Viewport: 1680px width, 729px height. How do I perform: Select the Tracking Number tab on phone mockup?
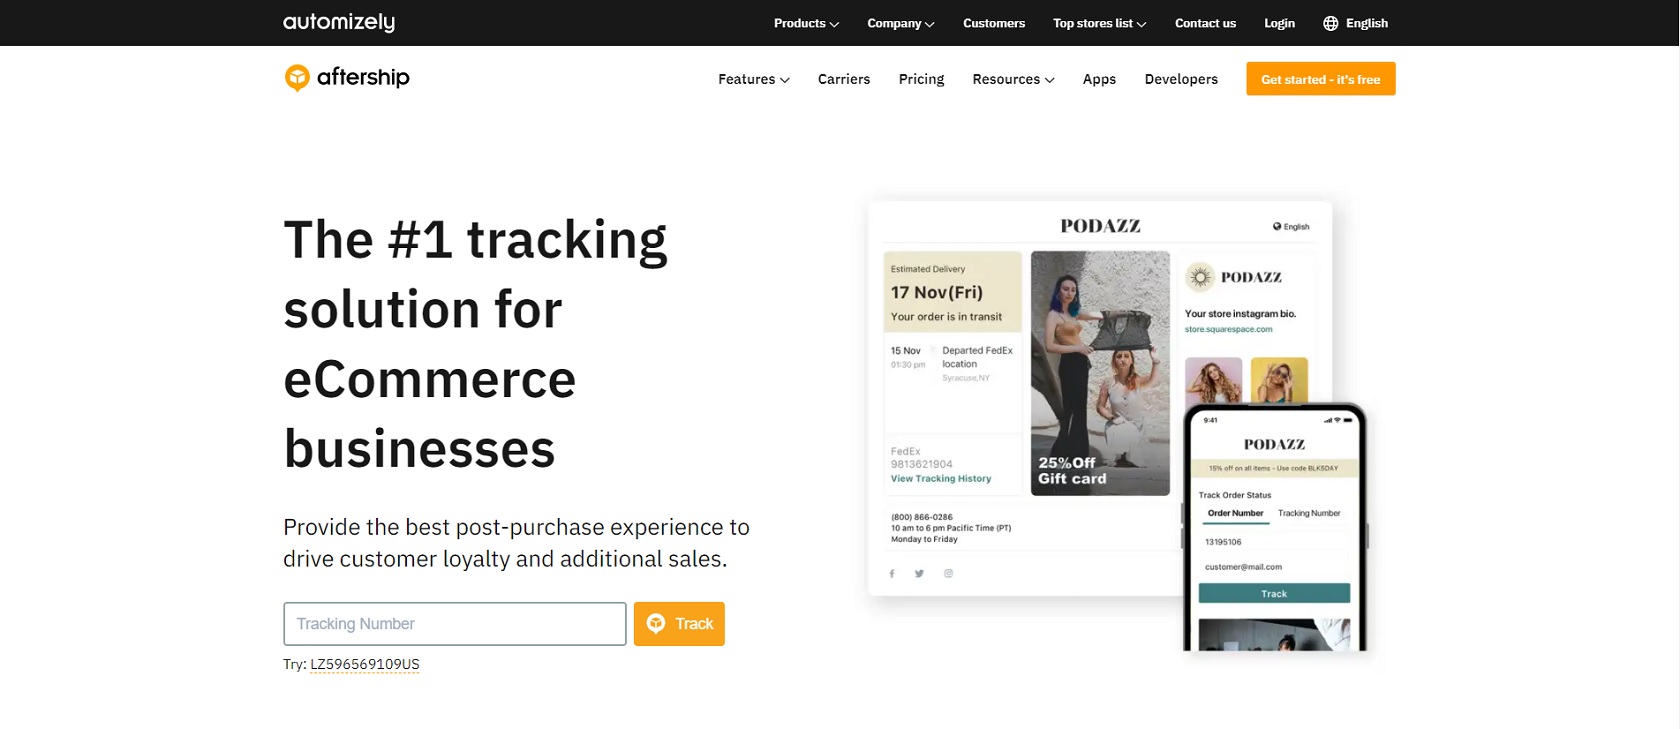(x=1309, y=513)
